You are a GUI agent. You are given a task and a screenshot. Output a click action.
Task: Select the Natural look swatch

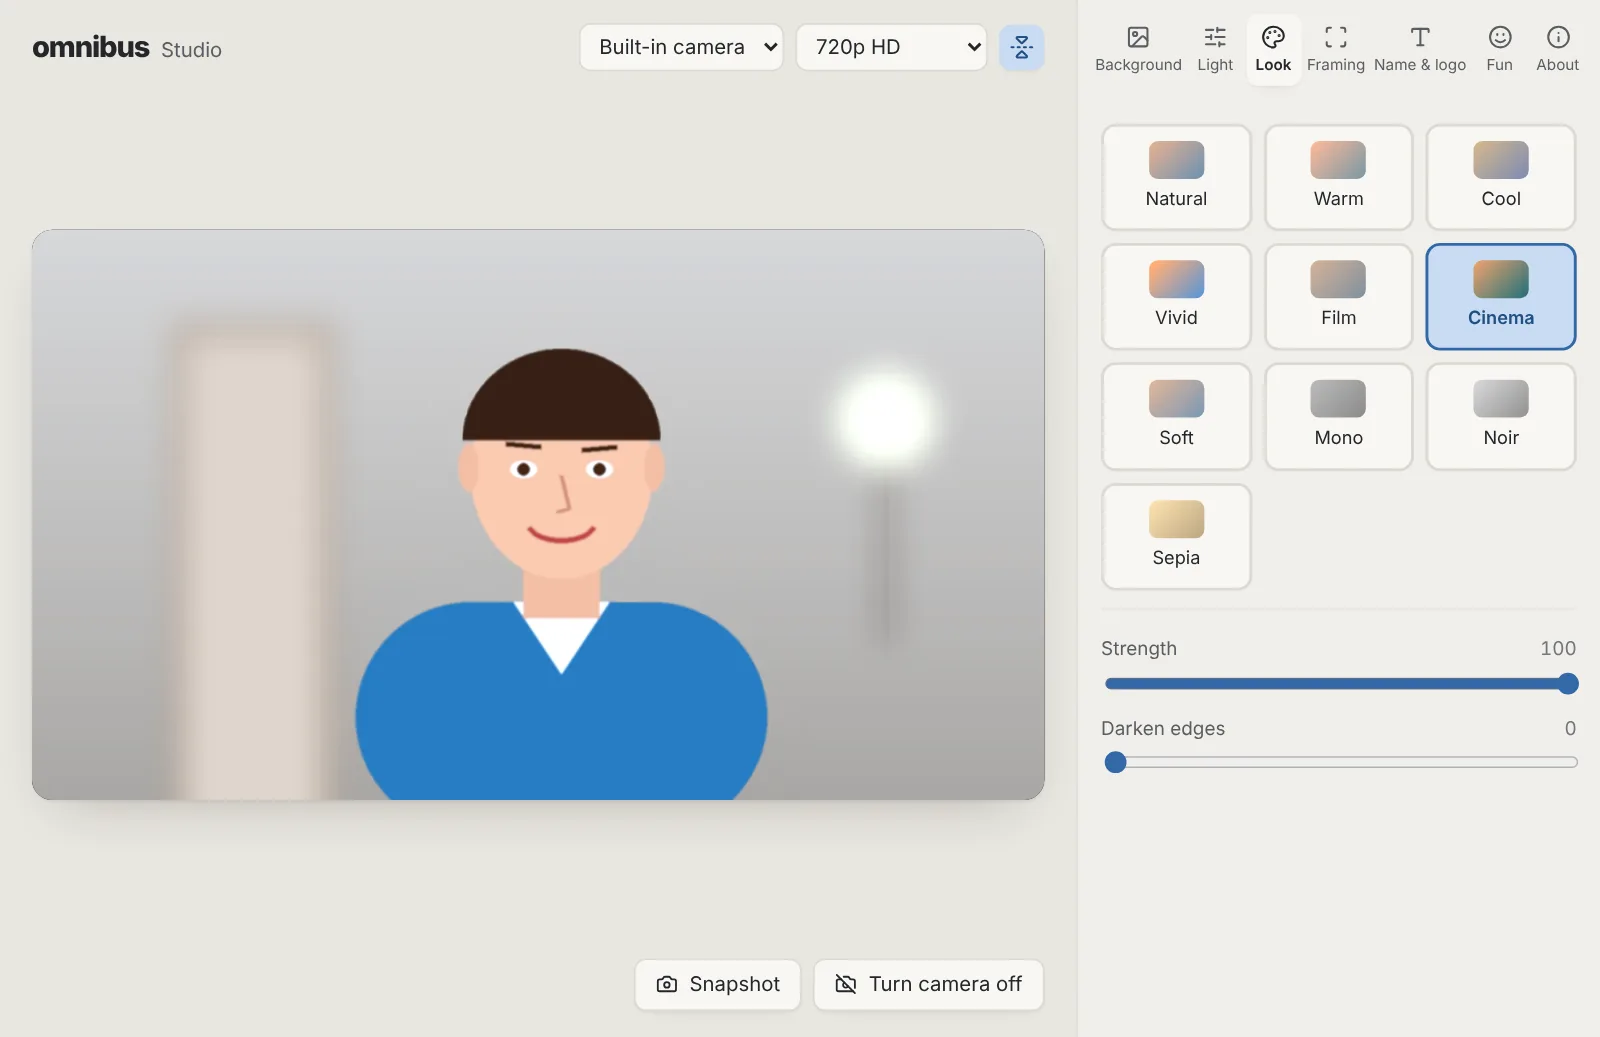1176,177
